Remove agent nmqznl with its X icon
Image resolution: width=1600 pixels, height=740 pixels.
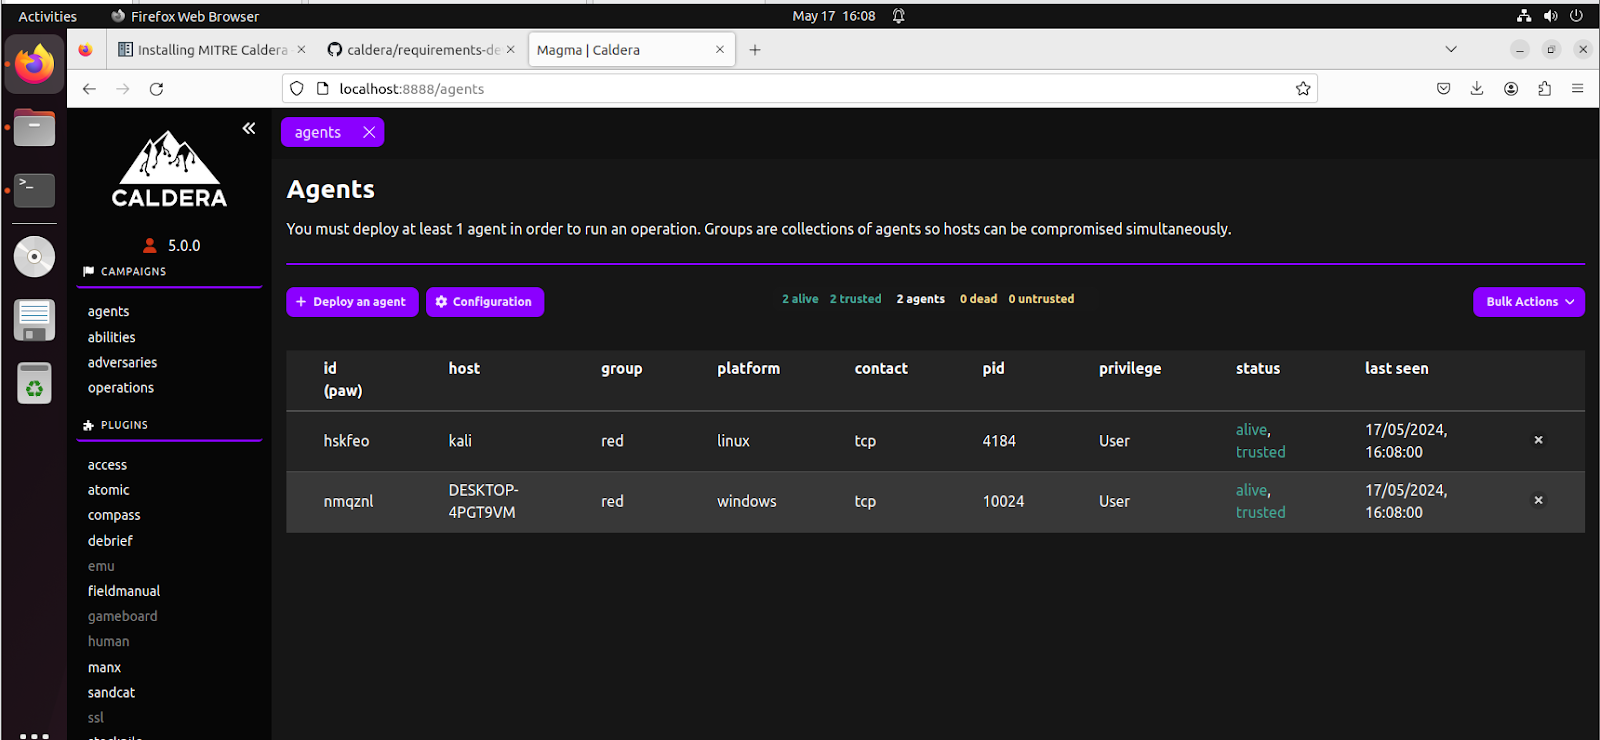coord(1538,500)
